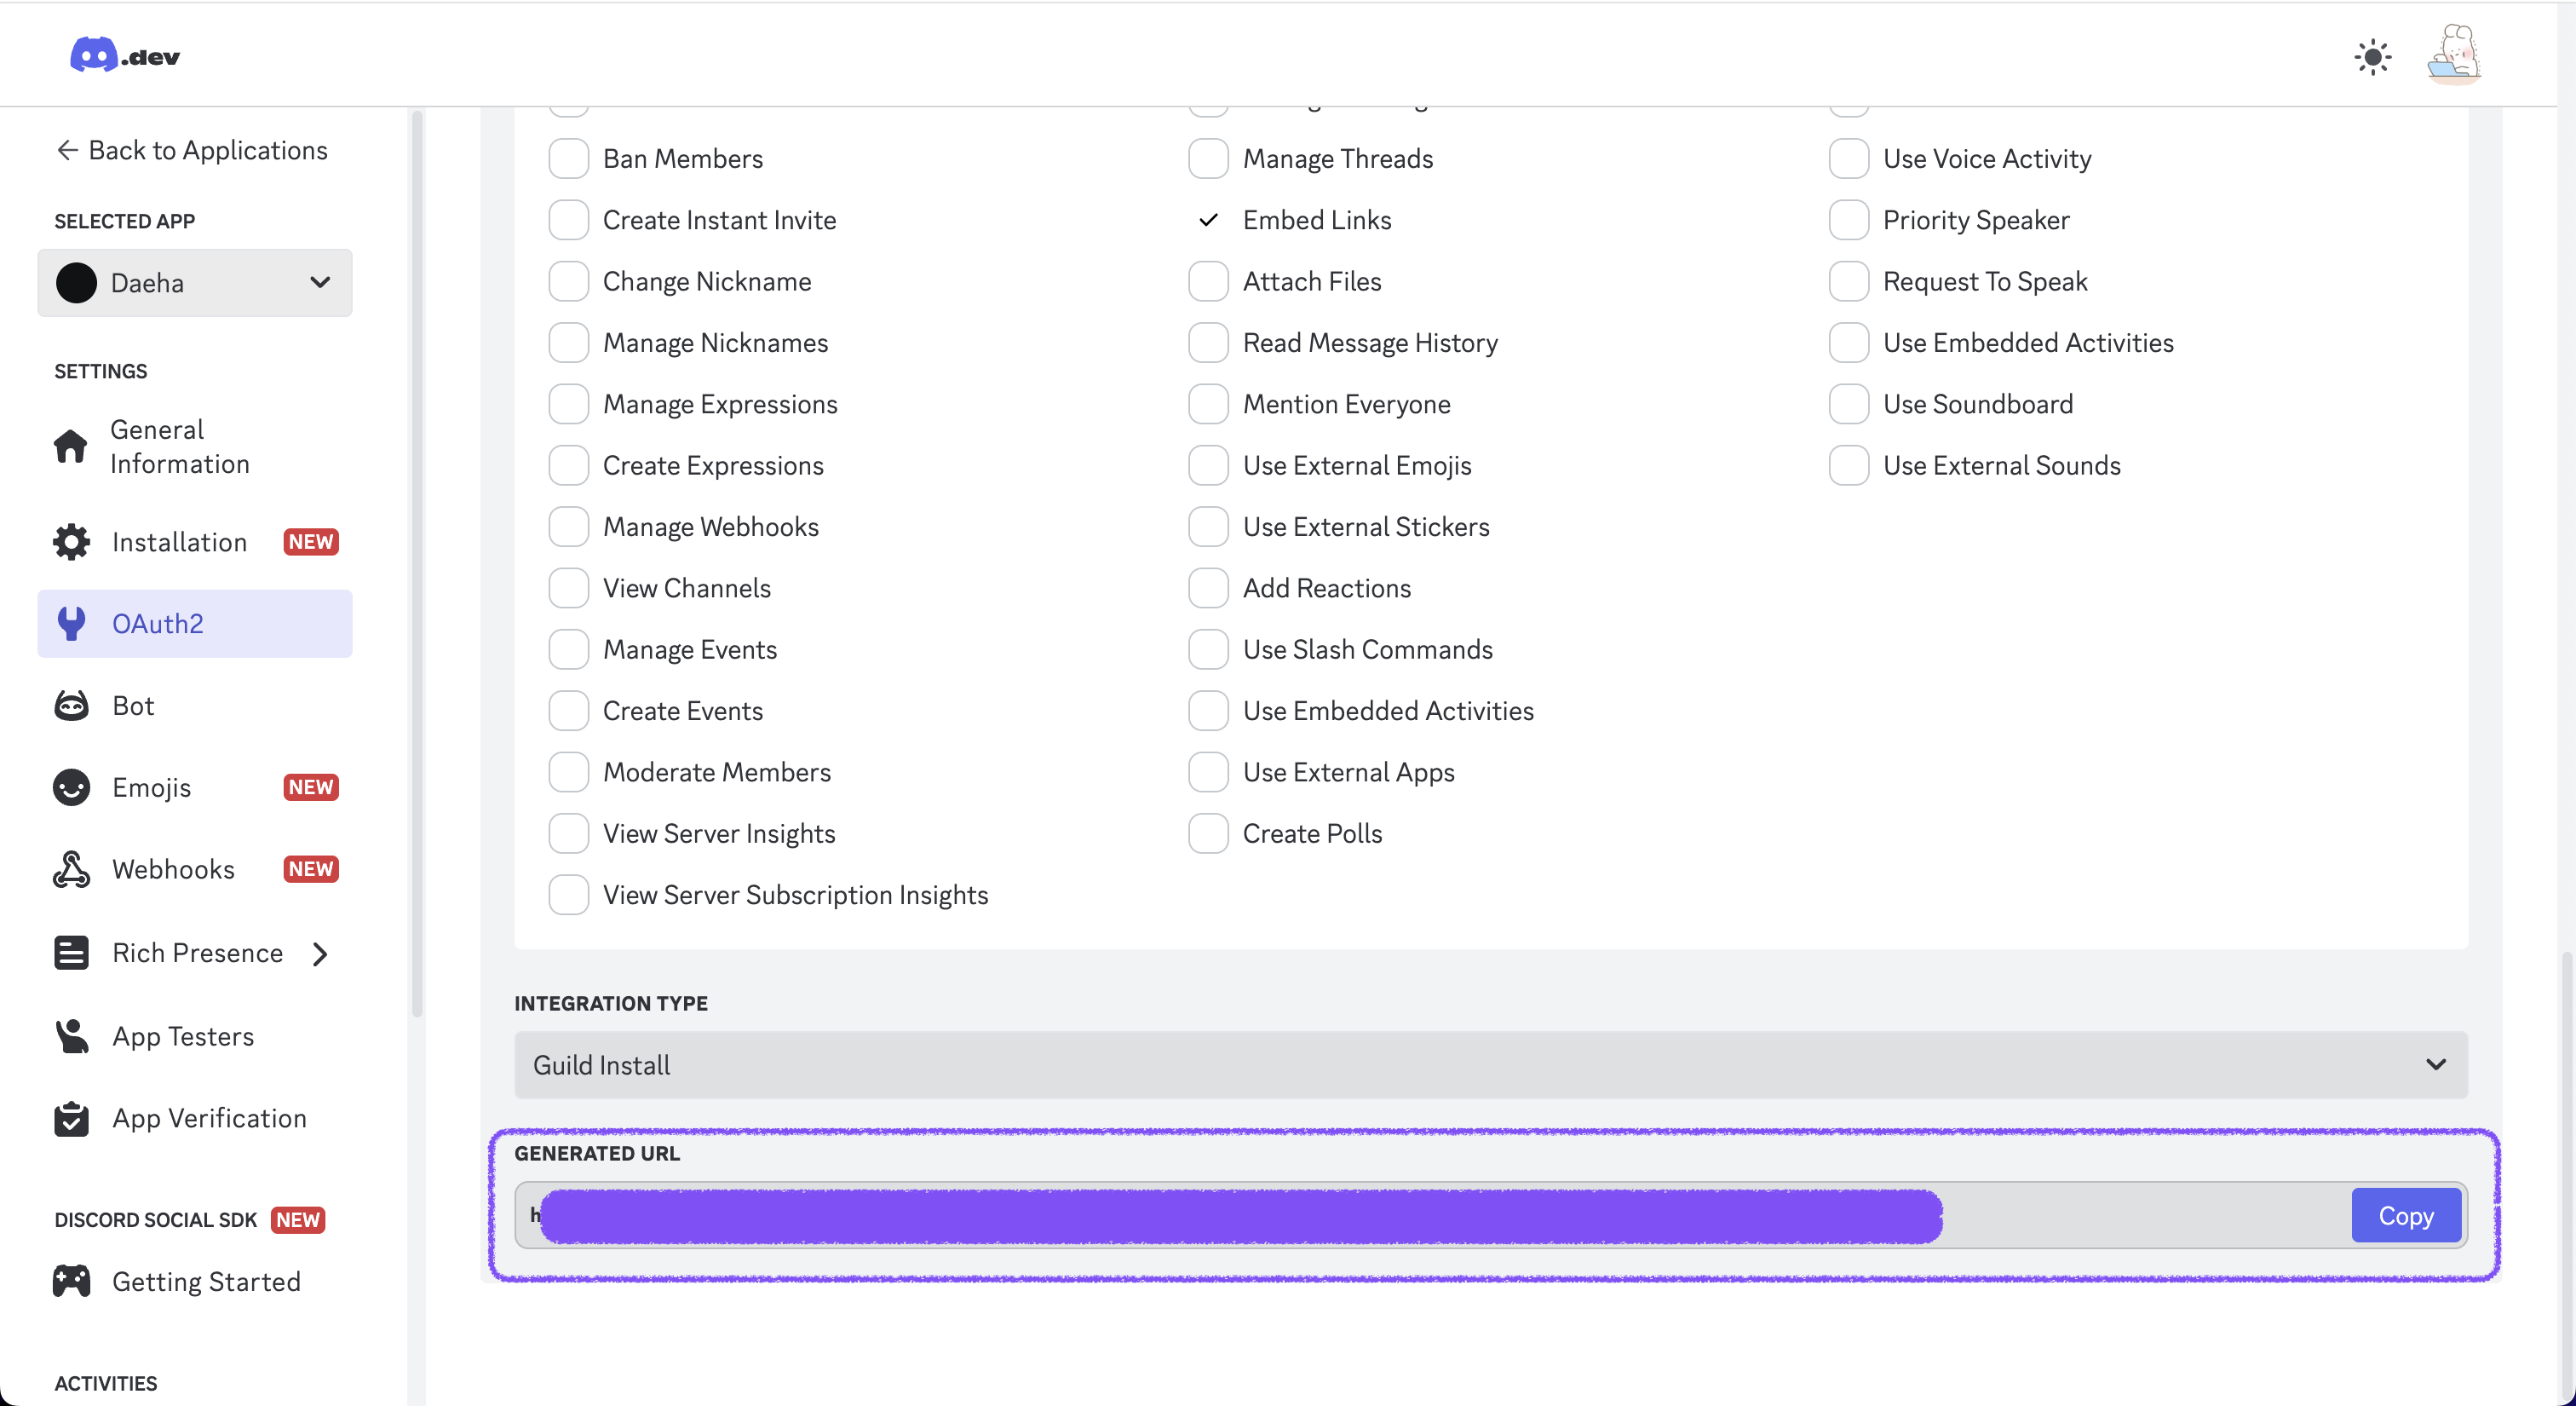This screenshot has height=1406, width=2576.
Task: Open the Webhooks settings page
Action: point(195,870)
